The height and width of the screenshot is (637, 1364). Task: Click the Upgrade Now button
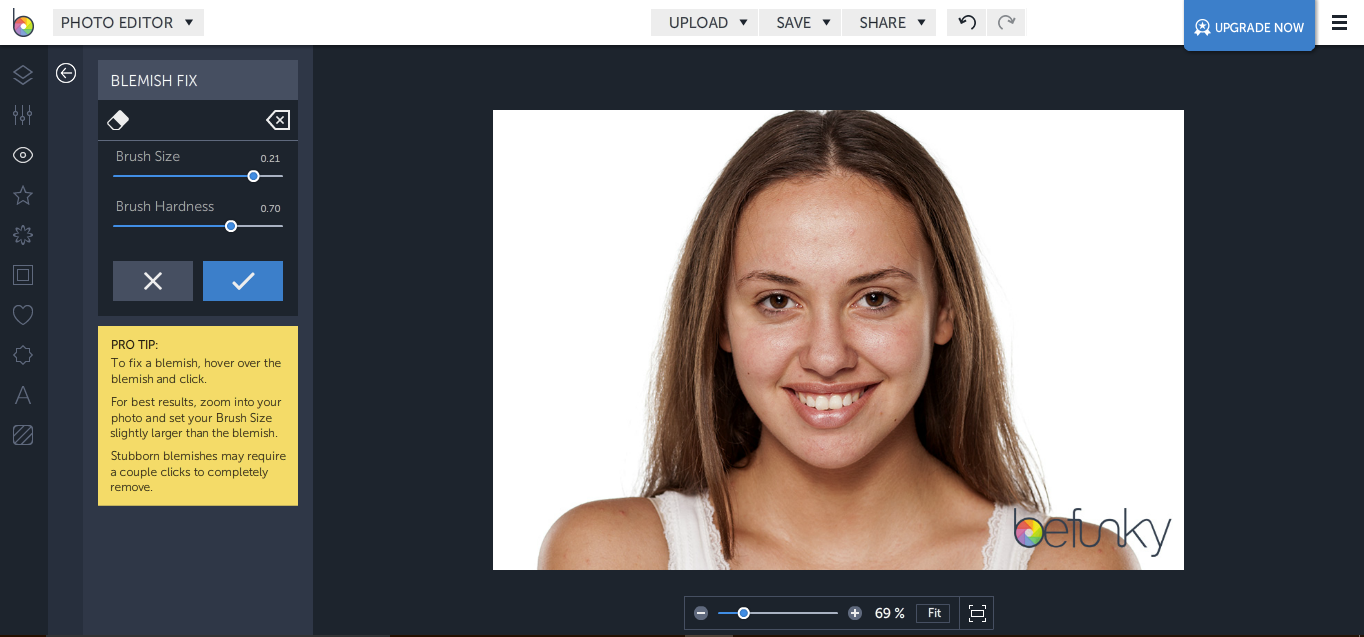1250,26
